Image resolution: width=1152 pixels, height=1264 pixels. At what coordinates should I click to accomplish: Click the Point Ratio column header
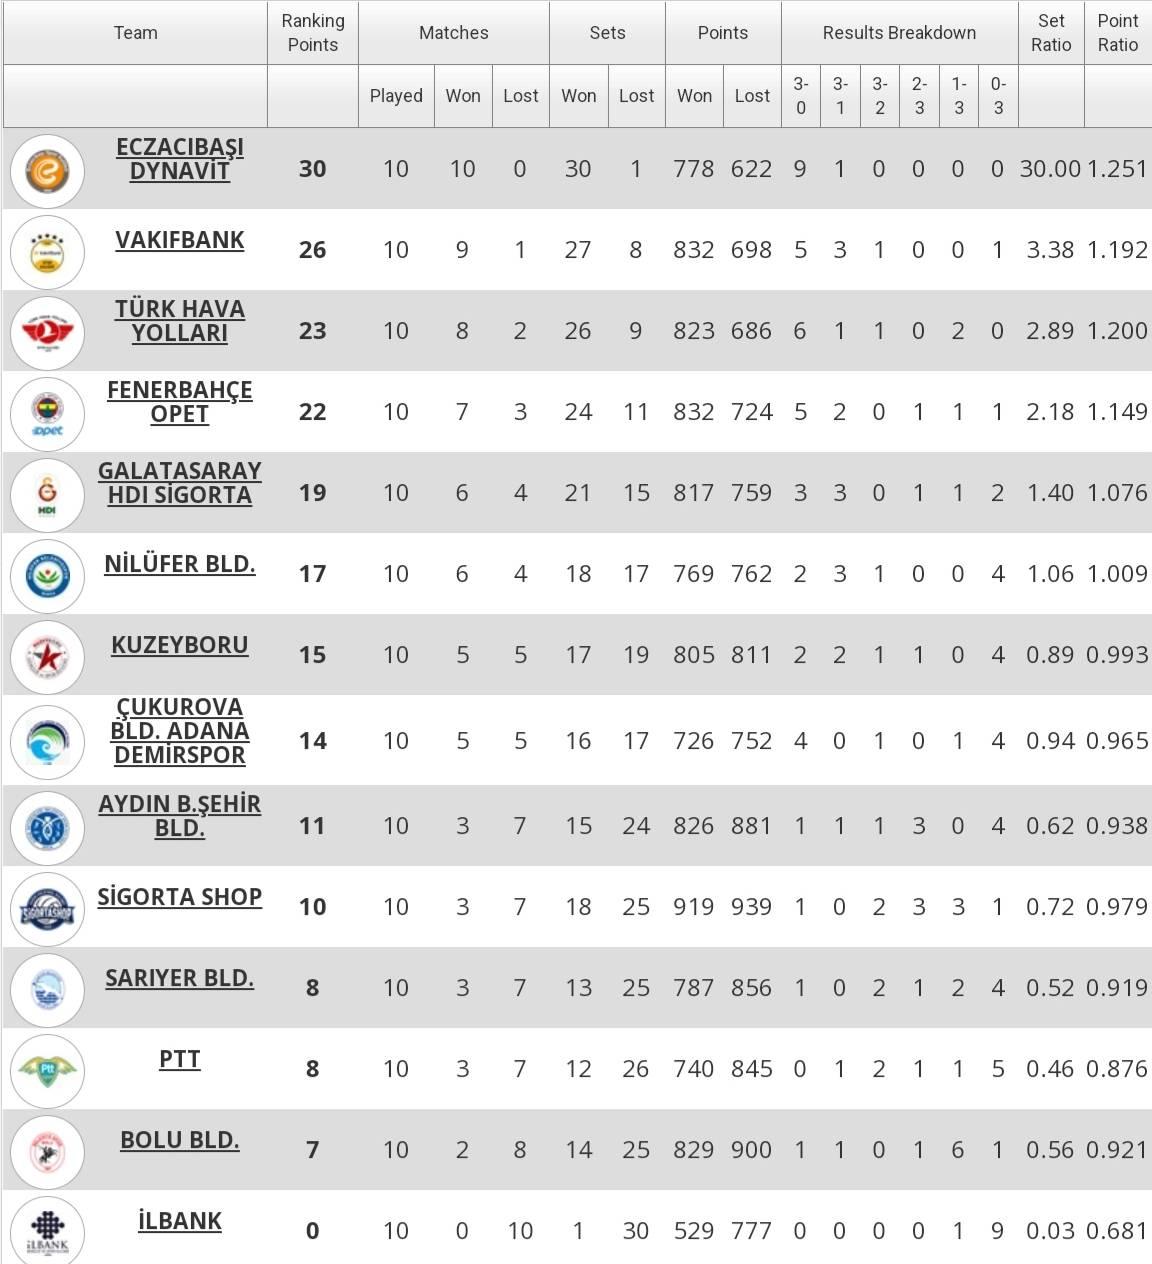1118,33
